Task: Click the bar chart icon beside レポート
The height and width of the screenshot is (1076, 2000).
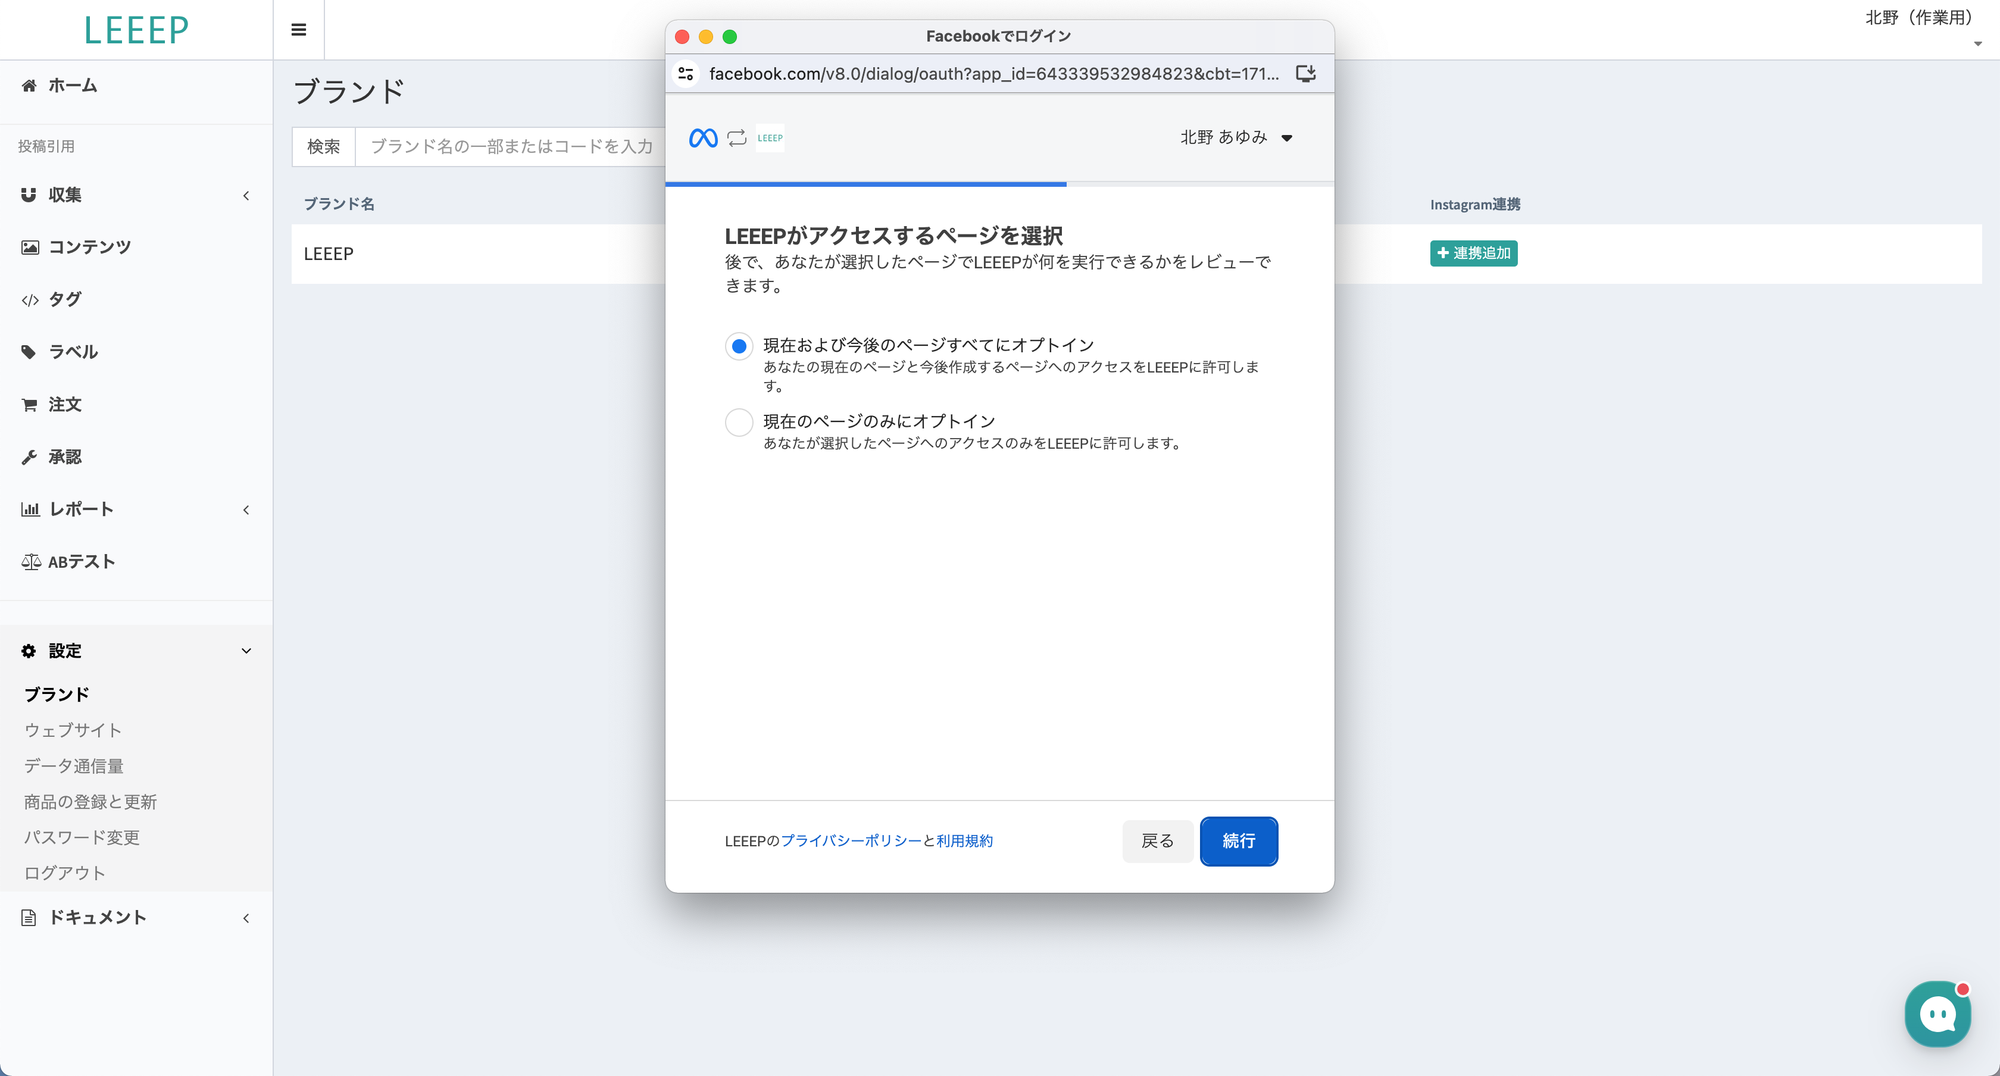Action: [30, 509]
